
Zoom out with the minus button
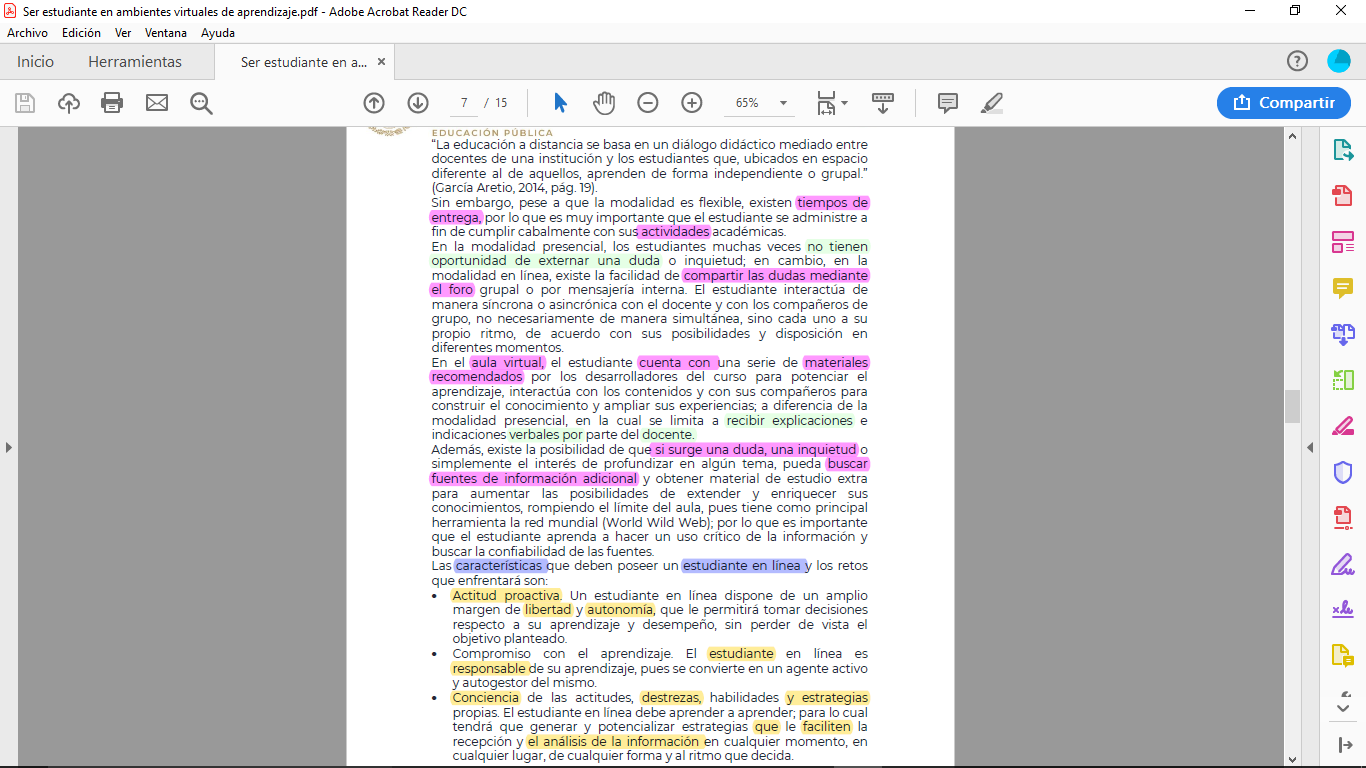coord(648,103)
